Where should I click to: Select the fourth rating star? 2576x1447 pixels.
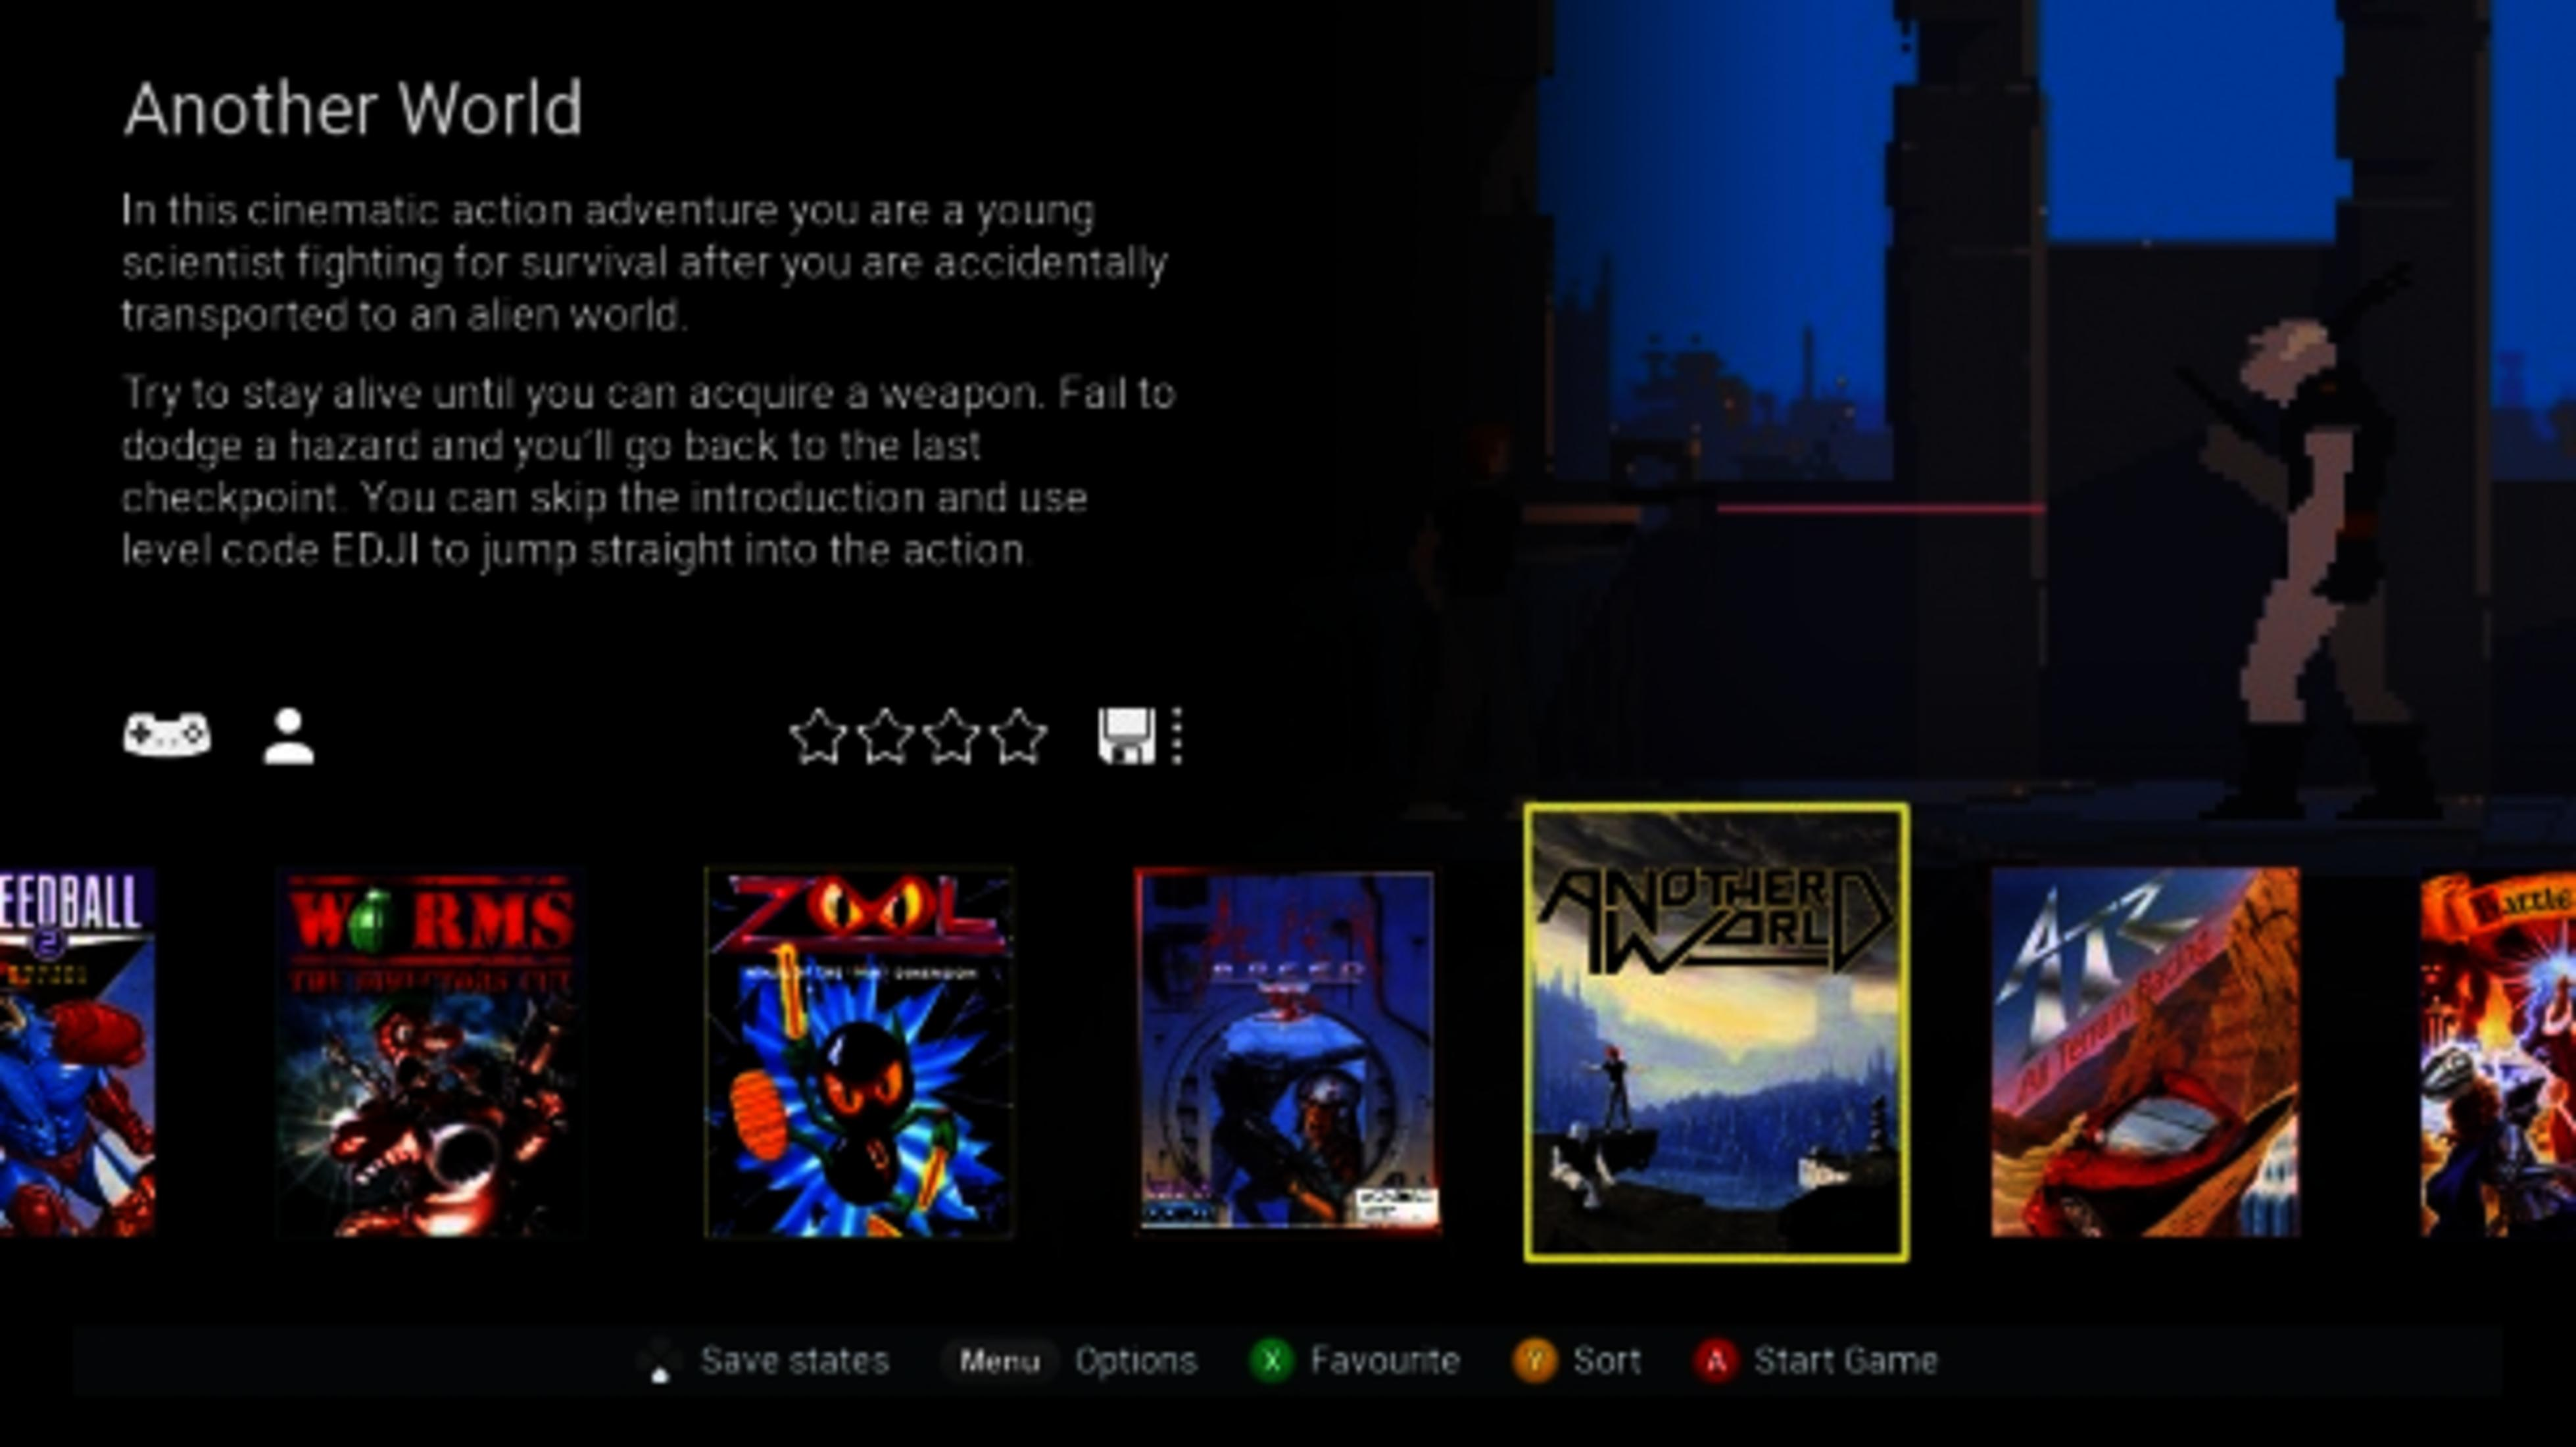click(1019, 737)
